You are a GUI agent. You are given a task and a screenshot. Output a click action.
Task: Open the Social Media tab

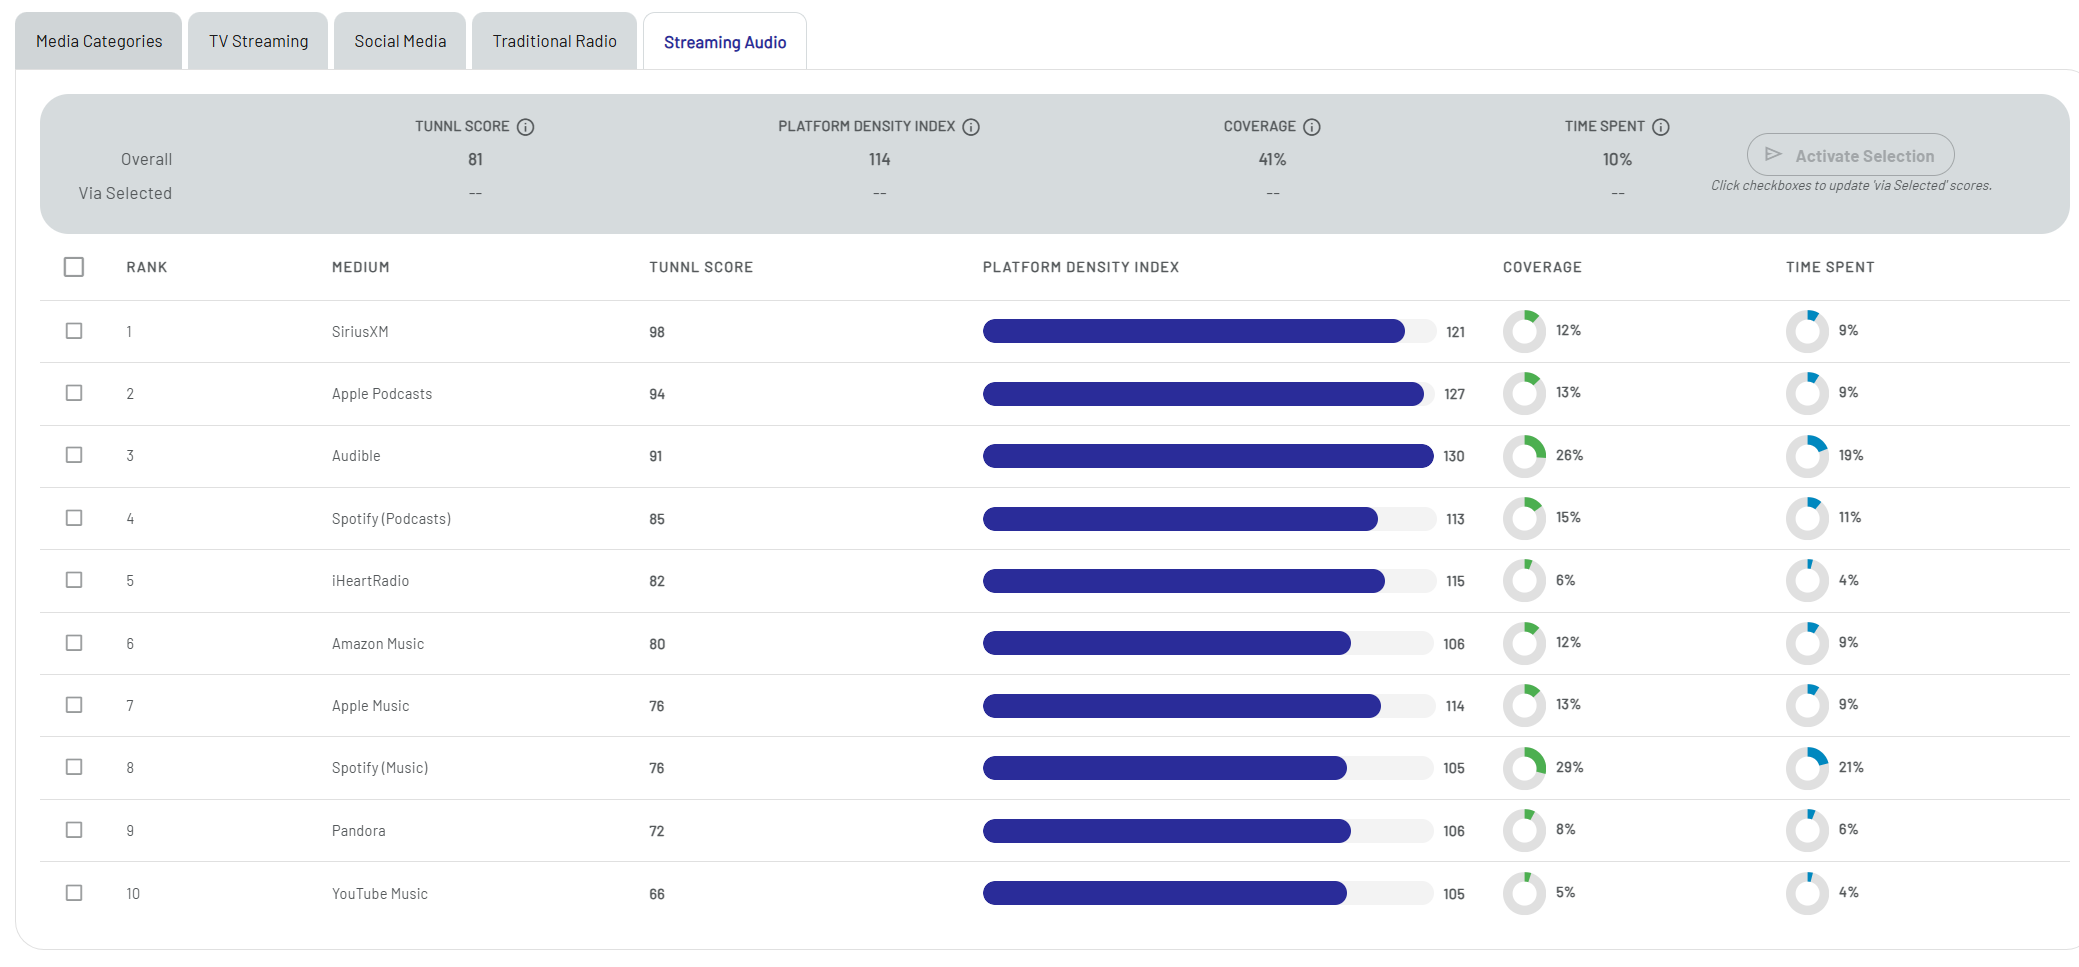coord(400,41)
